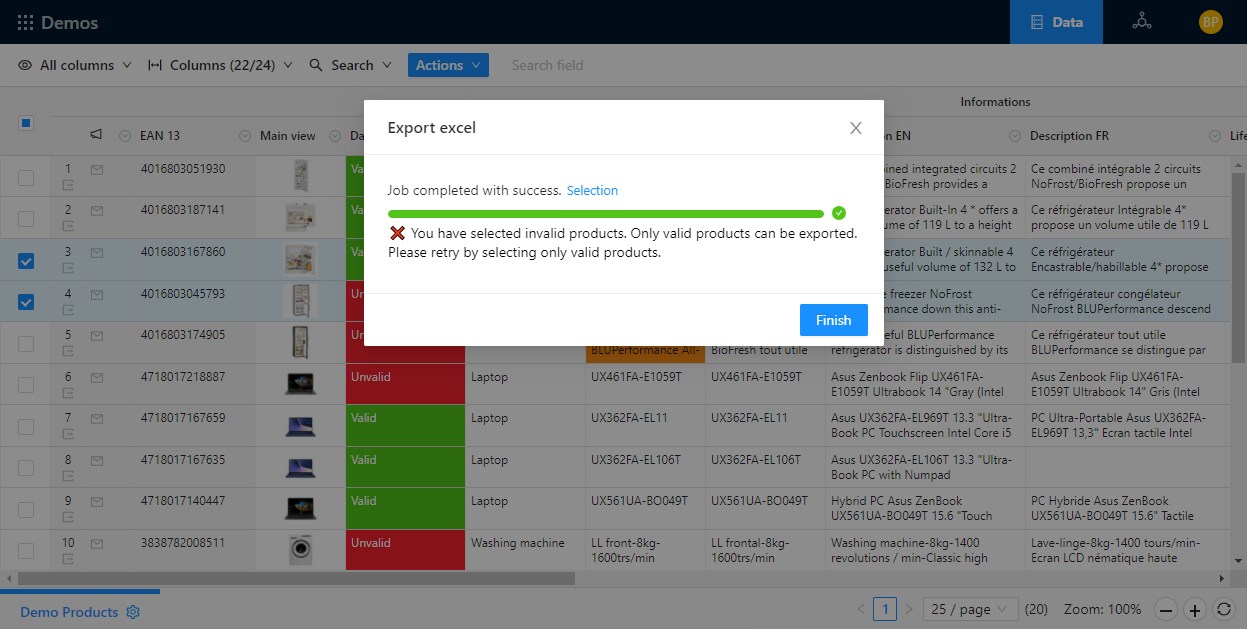Open the Selection link in dialog

tap(592, 191)
